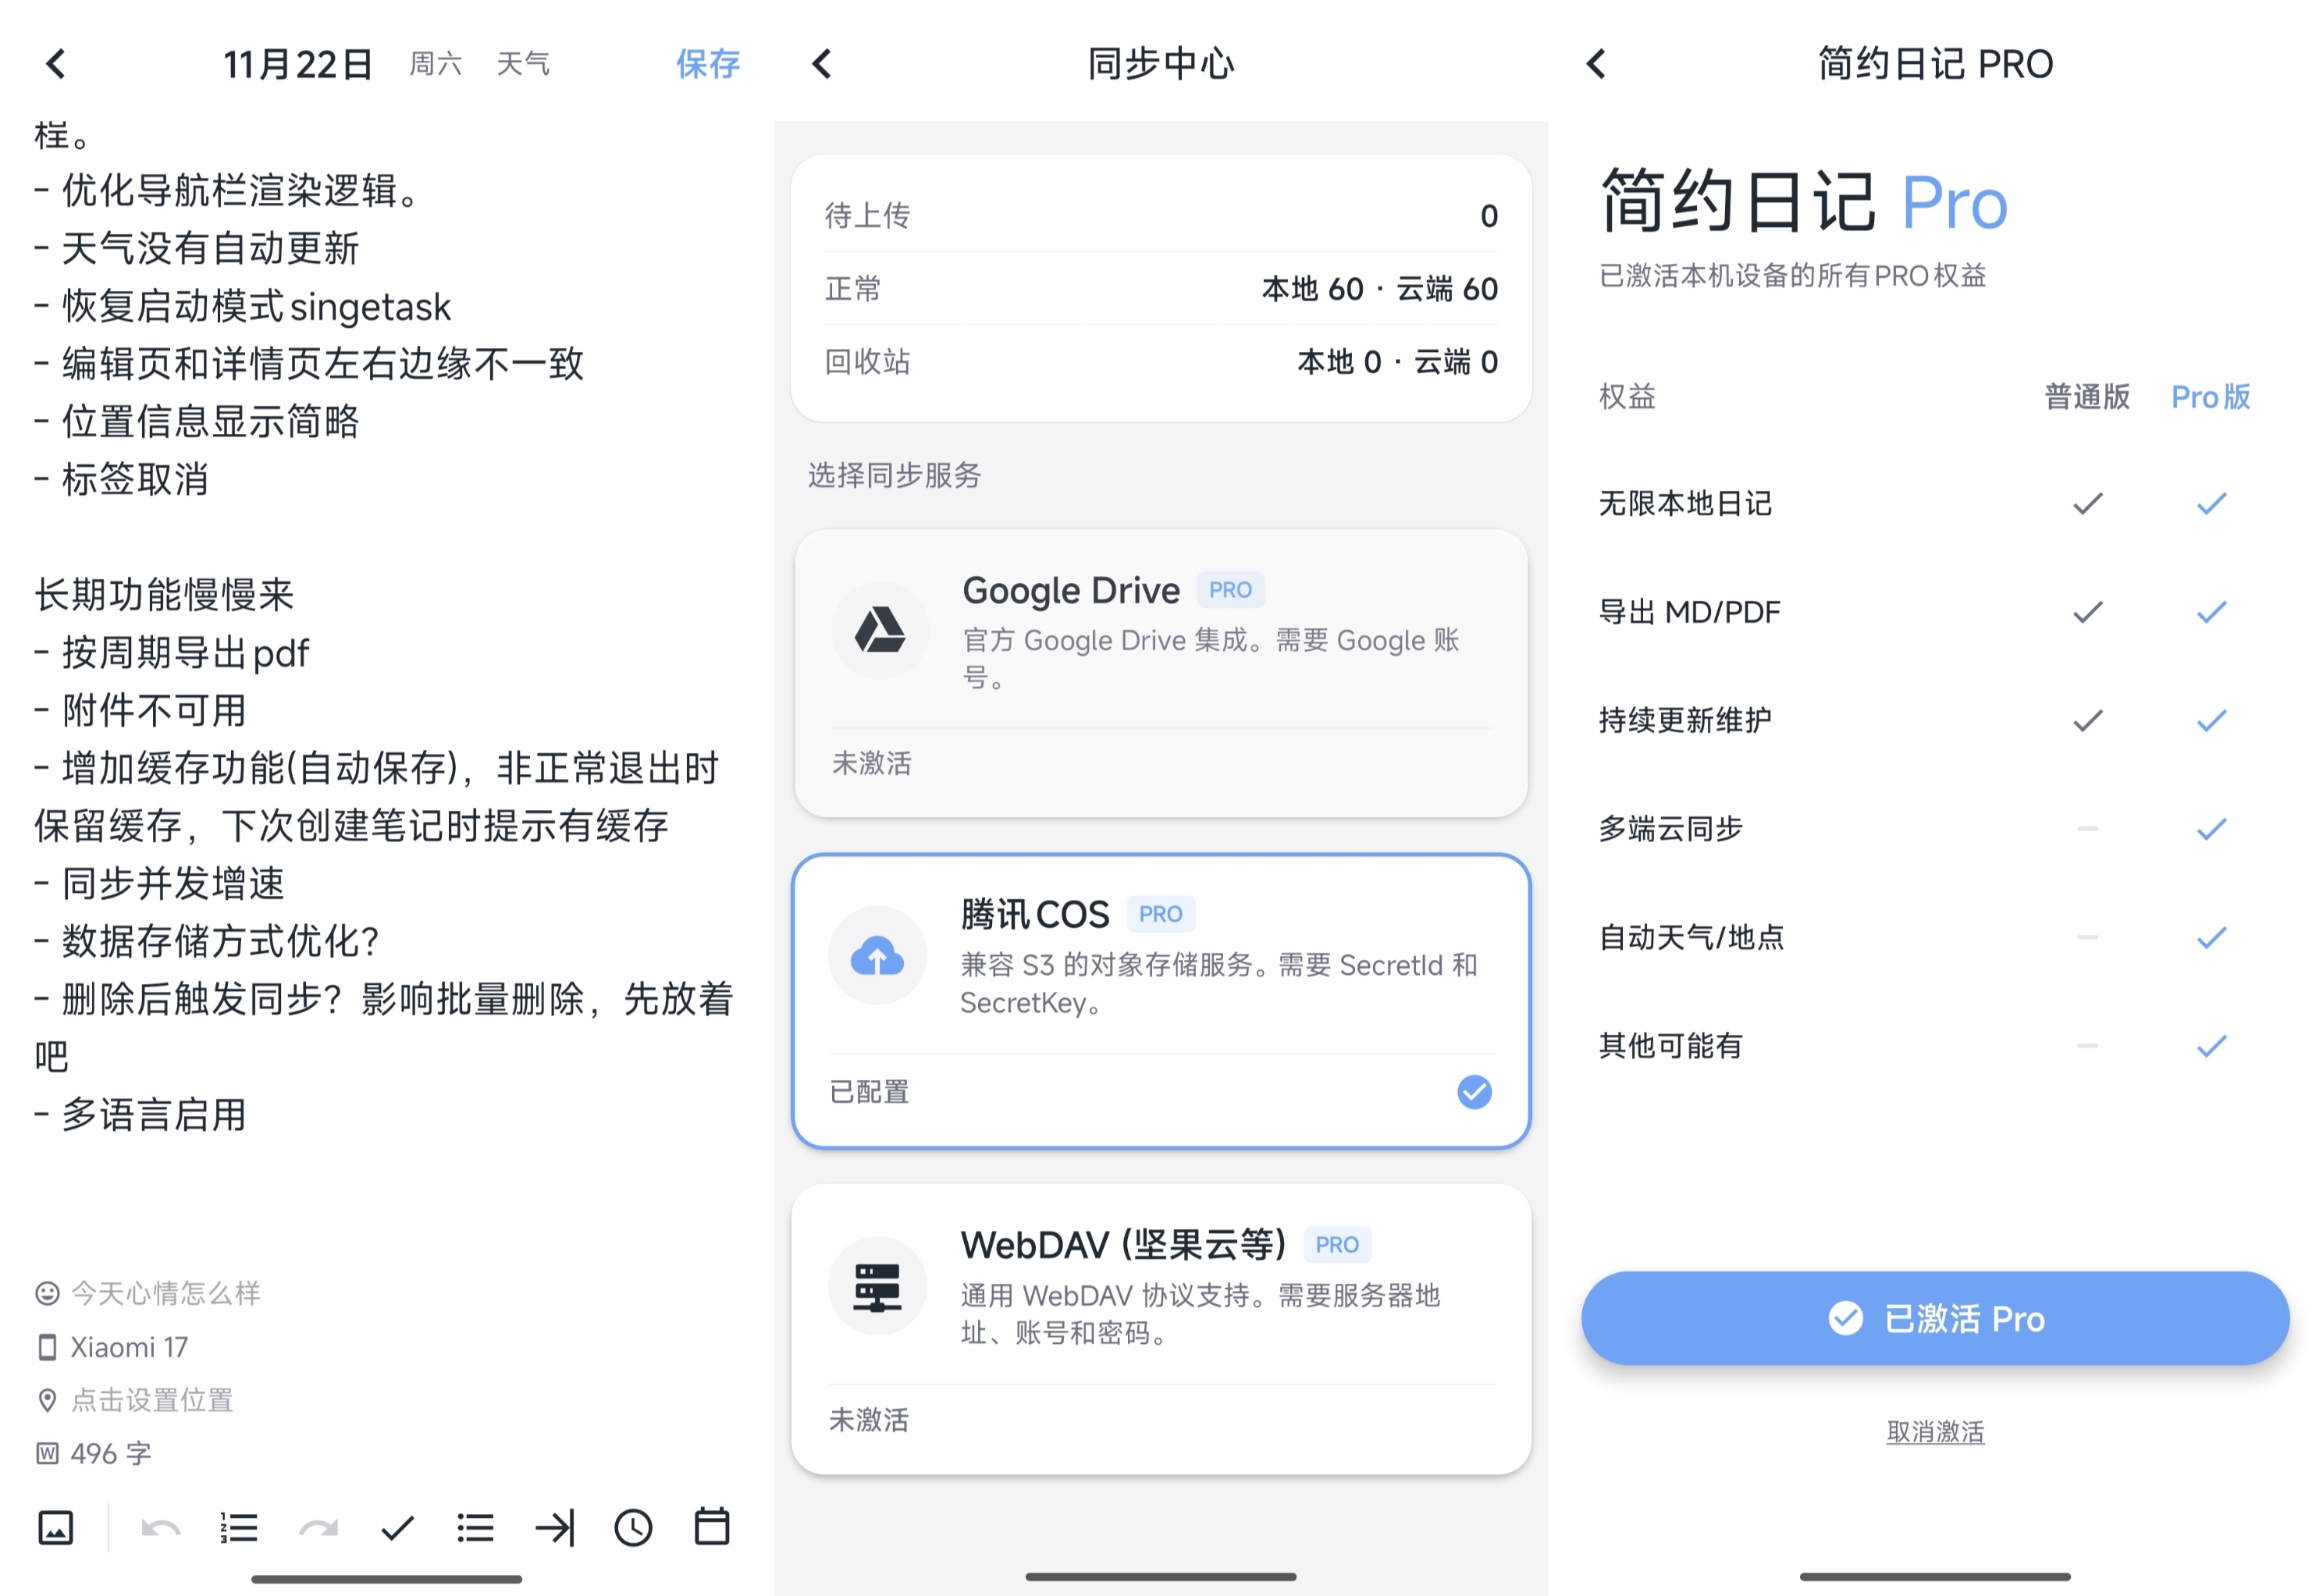Insert image using the picture icon
The height and width of the screenshot is (1596, 2323).
[55, 1528]
